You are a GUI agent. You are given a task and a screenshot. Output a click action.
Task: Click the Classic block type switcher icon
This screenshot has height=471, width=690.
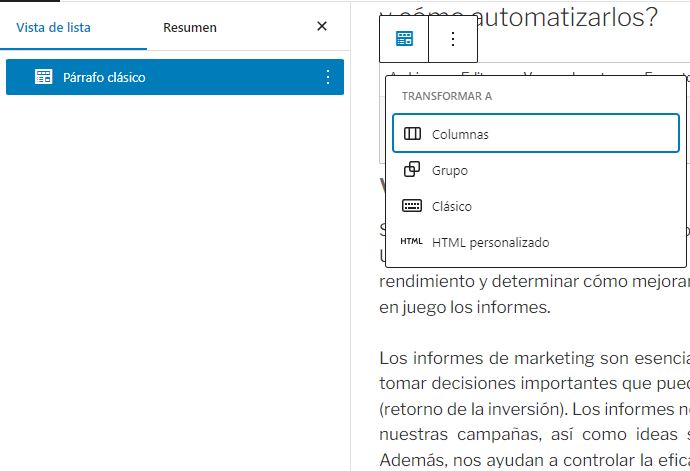[x=404, y=39]
